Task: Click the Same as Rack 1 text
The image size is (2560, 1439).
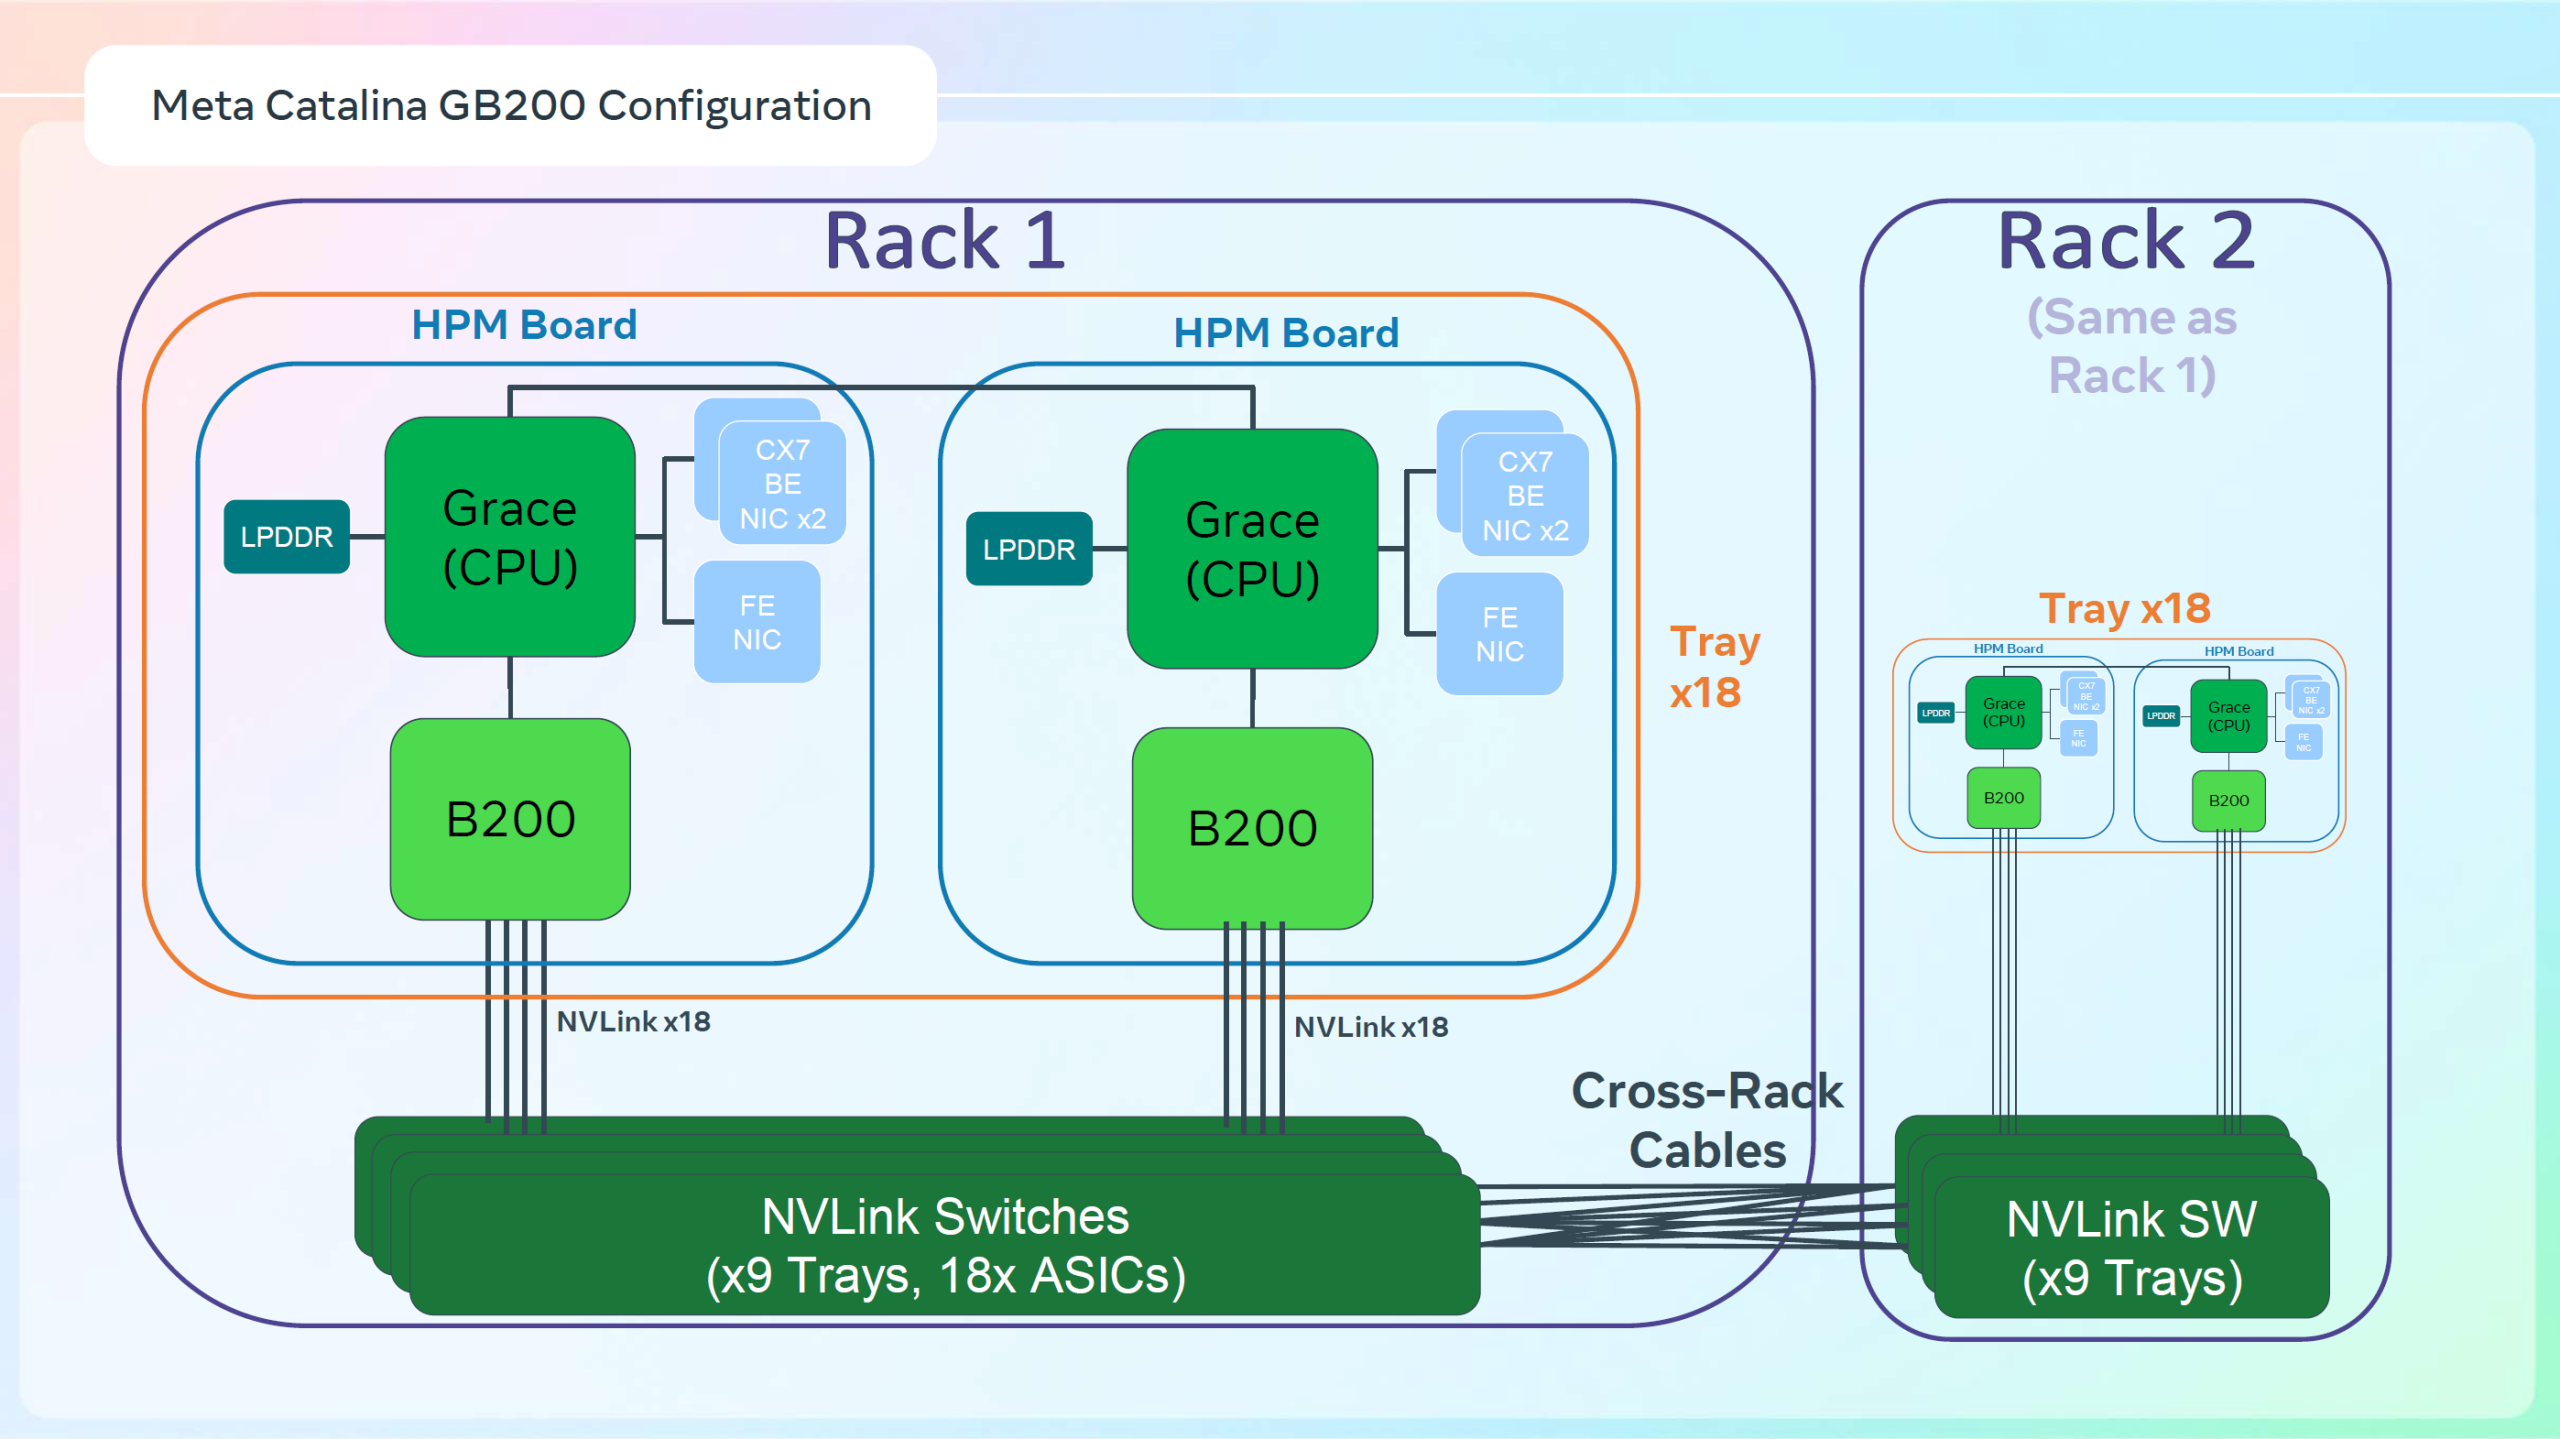Action: [2132, 346]
